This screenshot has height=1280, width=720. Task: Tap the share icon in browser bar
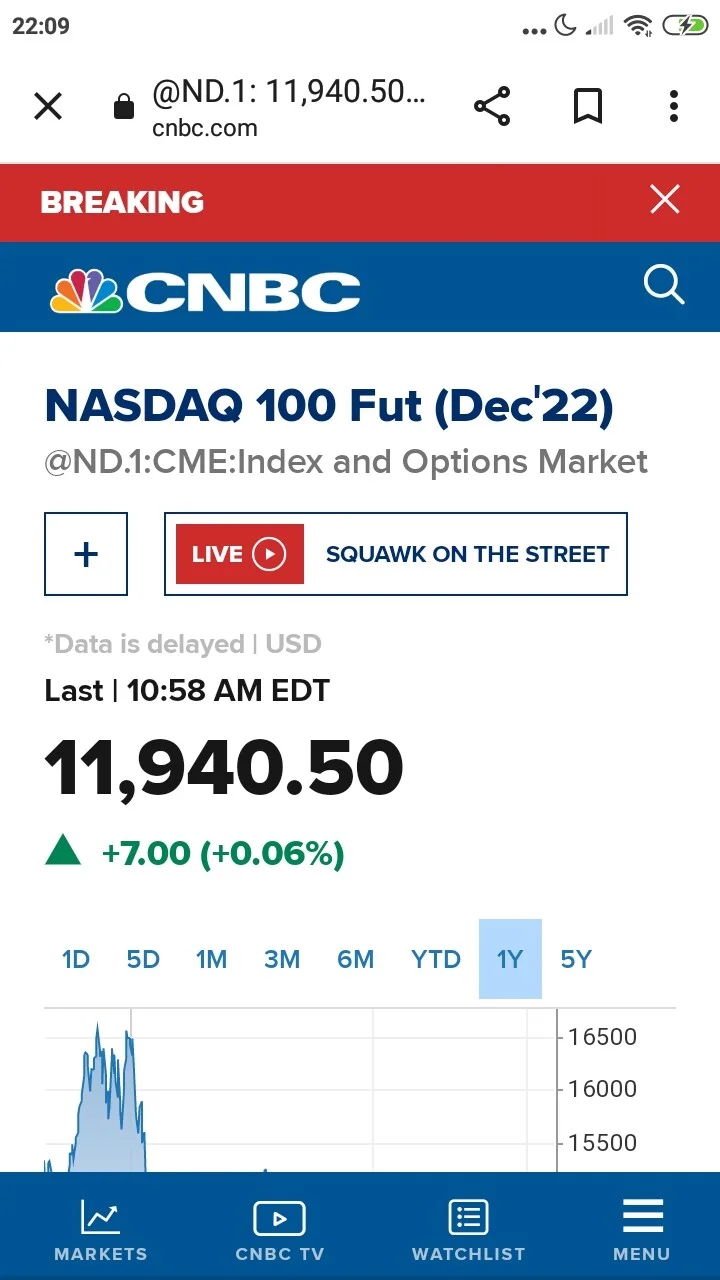click(491, 106)
